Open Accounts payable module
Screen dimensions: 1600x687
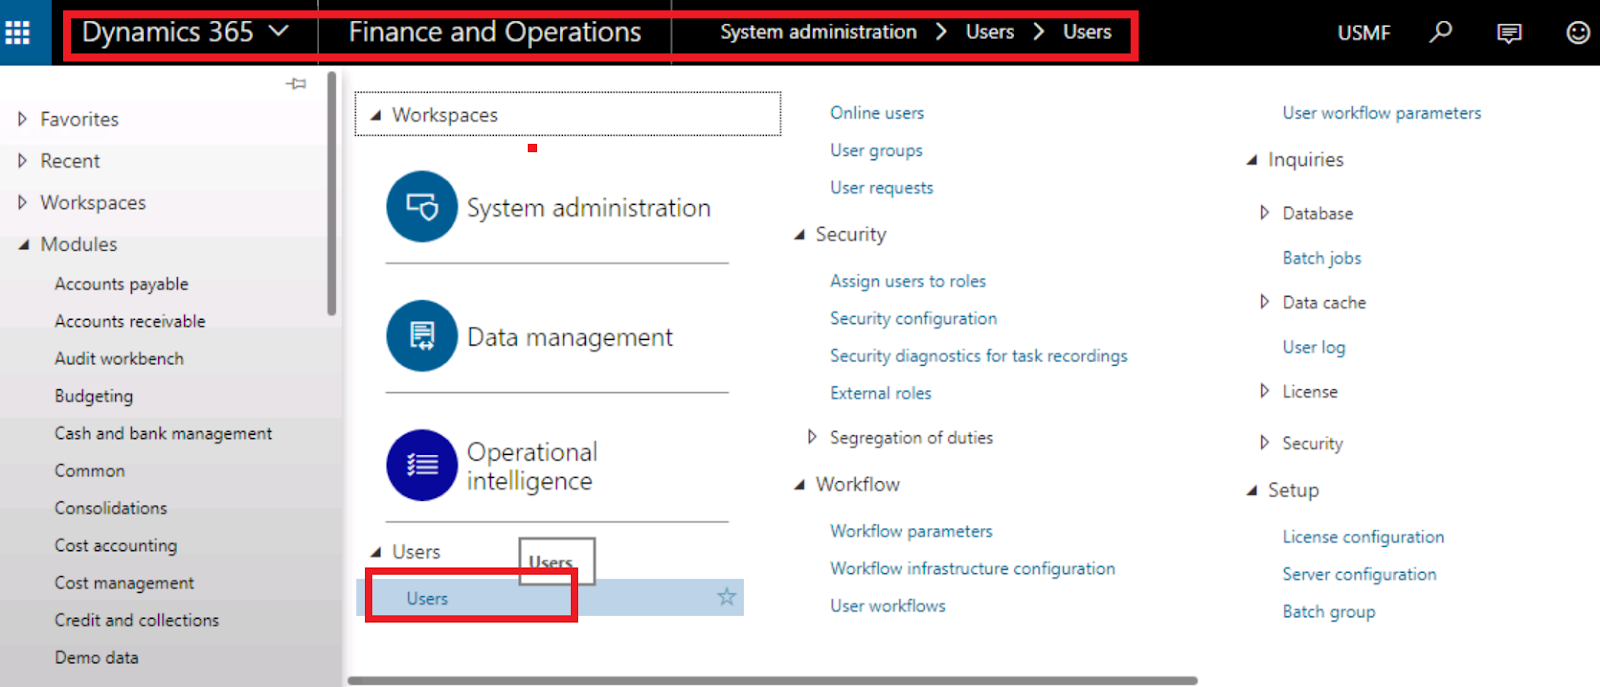(x=121, y=284)
